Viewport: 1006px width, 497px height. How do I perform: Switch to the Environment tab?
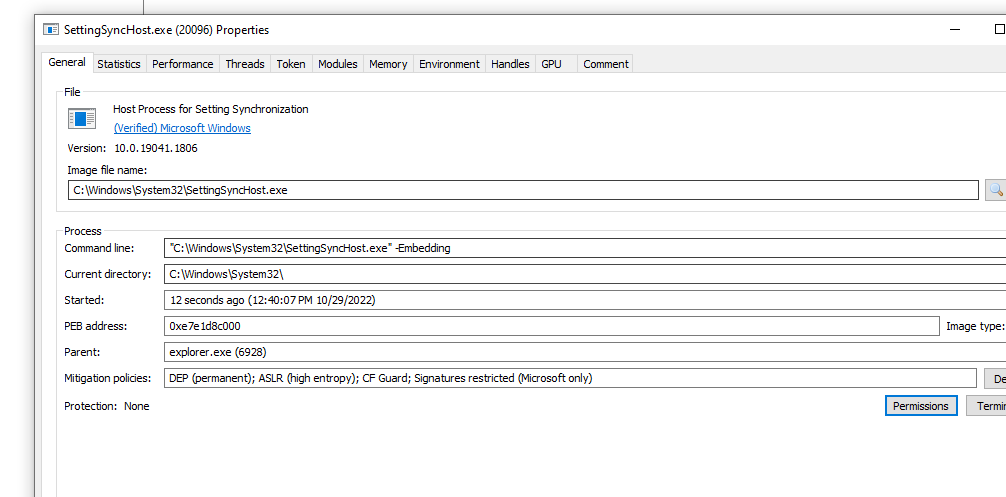pos(449,64)
